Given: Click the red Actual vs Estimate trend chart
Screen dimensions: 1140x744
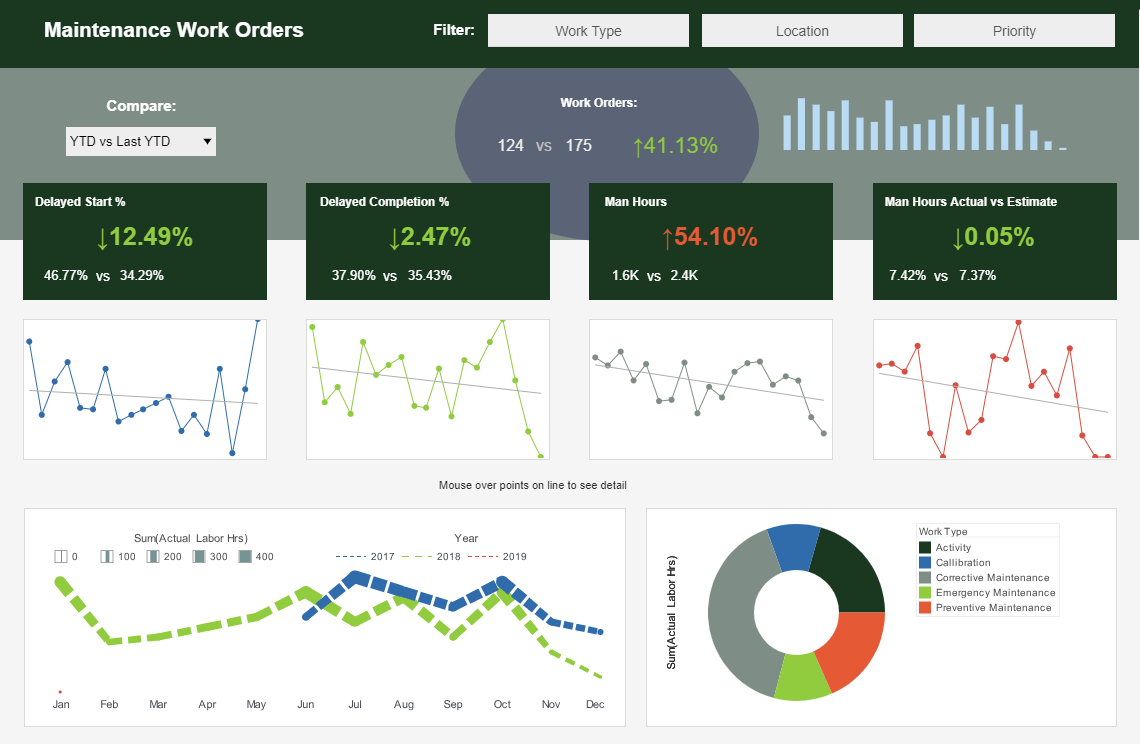Looking at the screenshot, I should pos(995,389).
